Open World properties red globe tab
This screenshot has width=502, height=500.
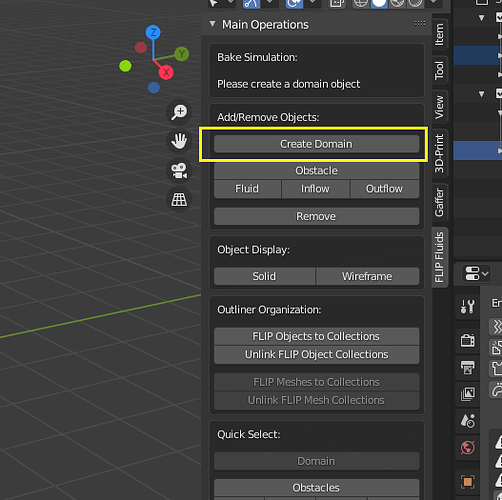click(x=467, y=447)
